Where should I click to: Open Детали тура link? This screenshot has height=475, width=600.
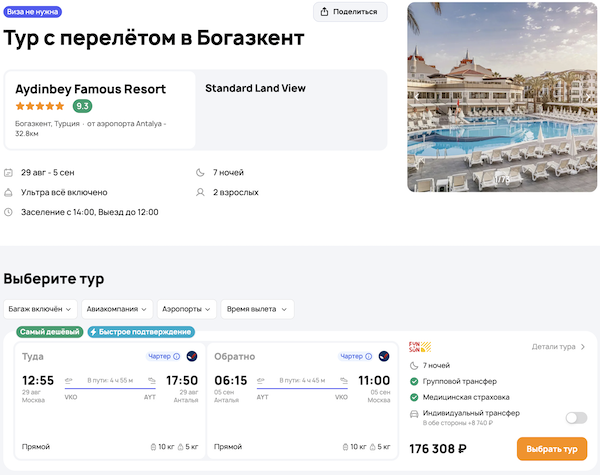tap(558, 347)
